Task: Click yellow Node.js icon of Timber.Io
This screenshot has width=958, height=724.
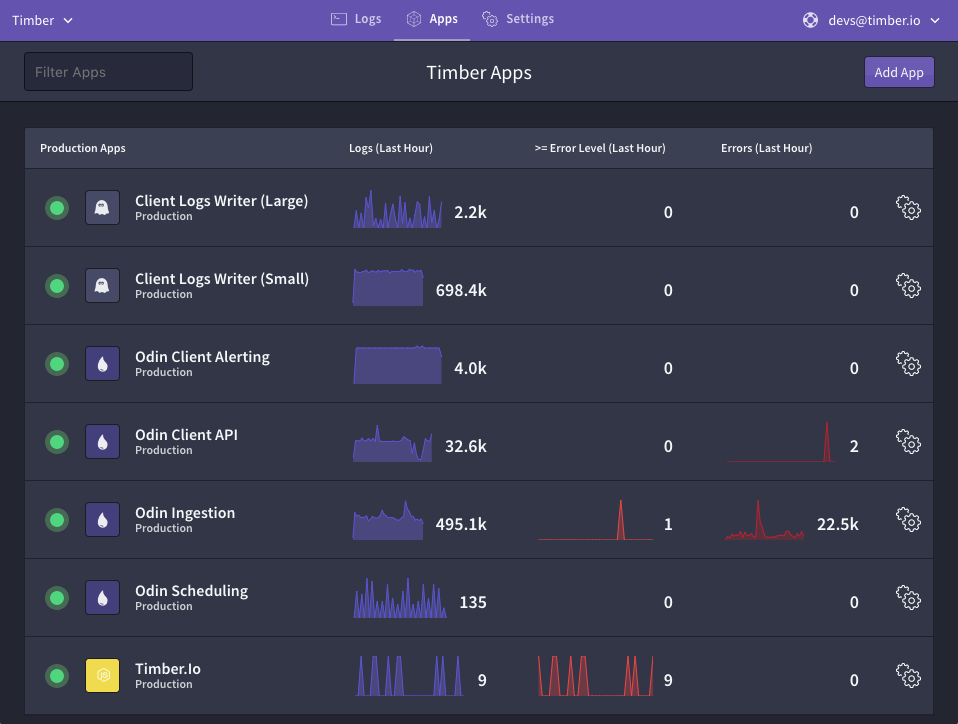Action: [102, 676]
